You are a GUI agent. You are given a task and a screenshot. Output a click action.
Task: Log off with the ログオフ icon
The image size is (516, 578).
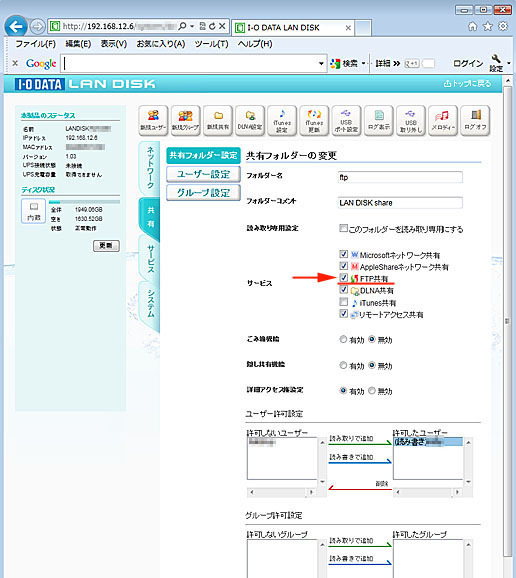[475, 121]
